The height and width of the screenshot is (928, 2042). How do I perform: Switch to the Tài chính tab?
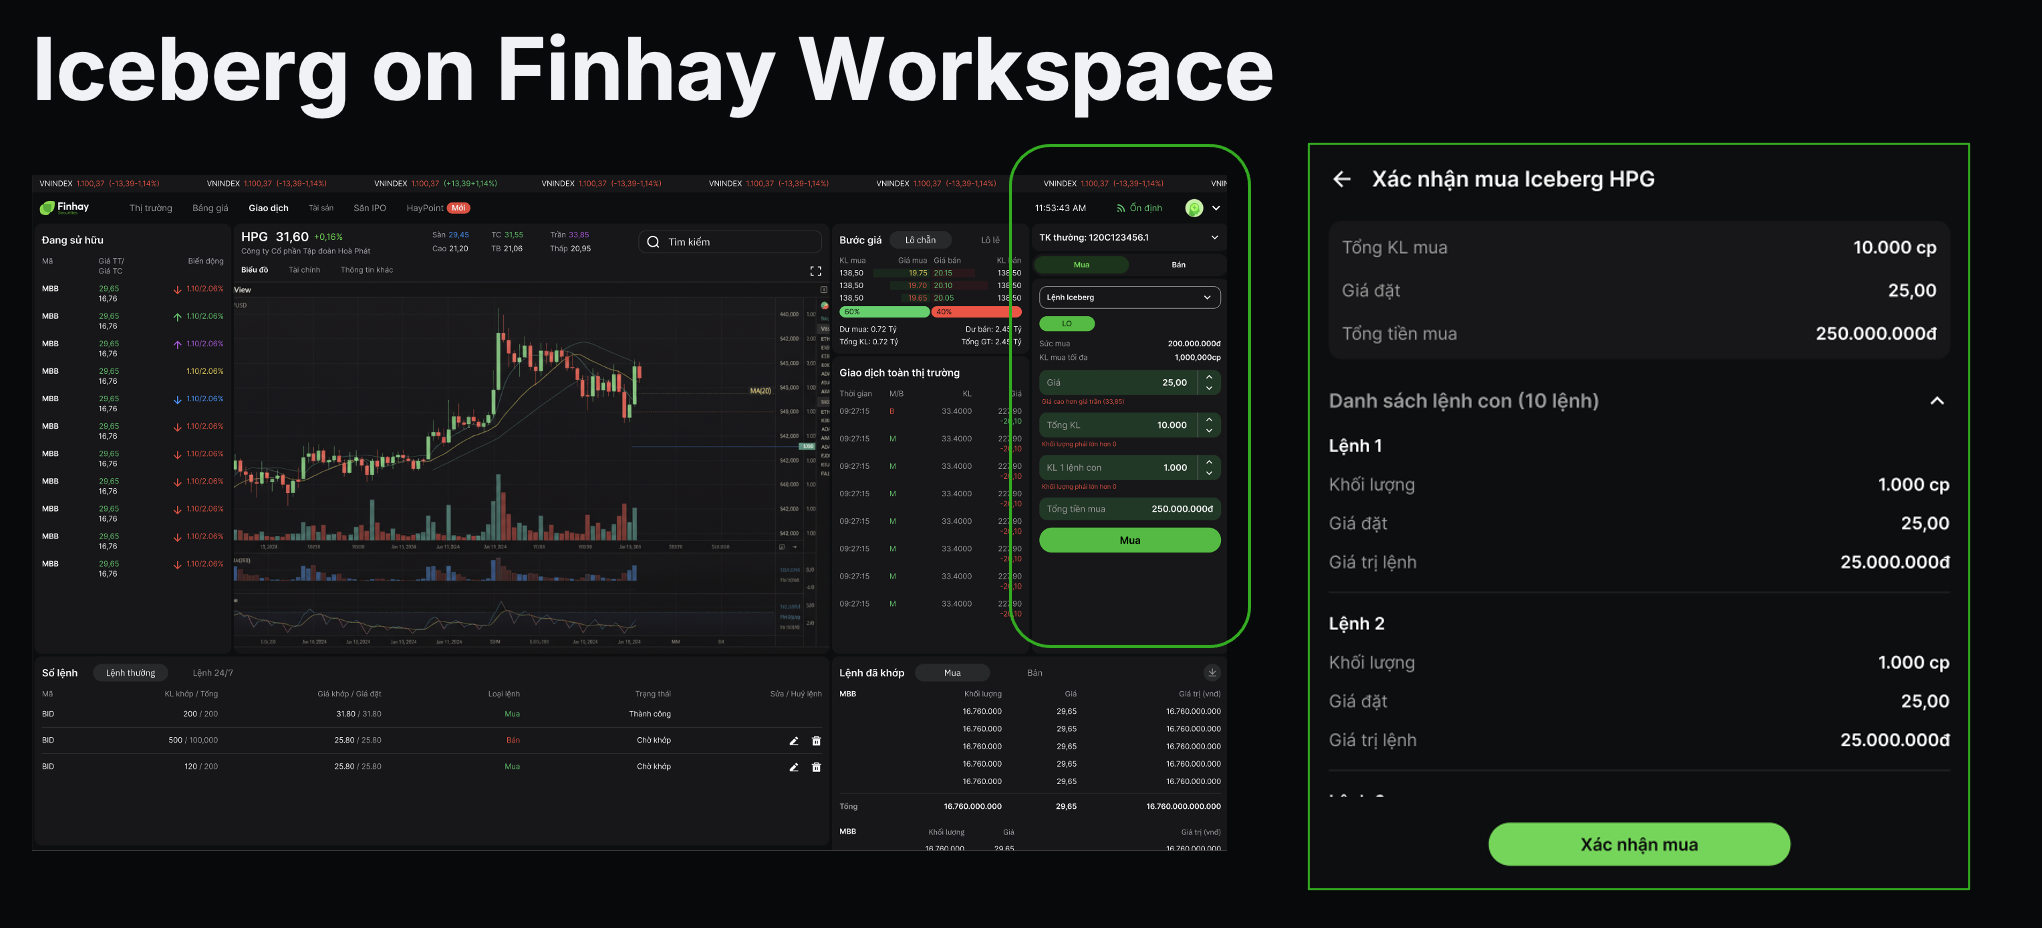click(x=304, y=270)
